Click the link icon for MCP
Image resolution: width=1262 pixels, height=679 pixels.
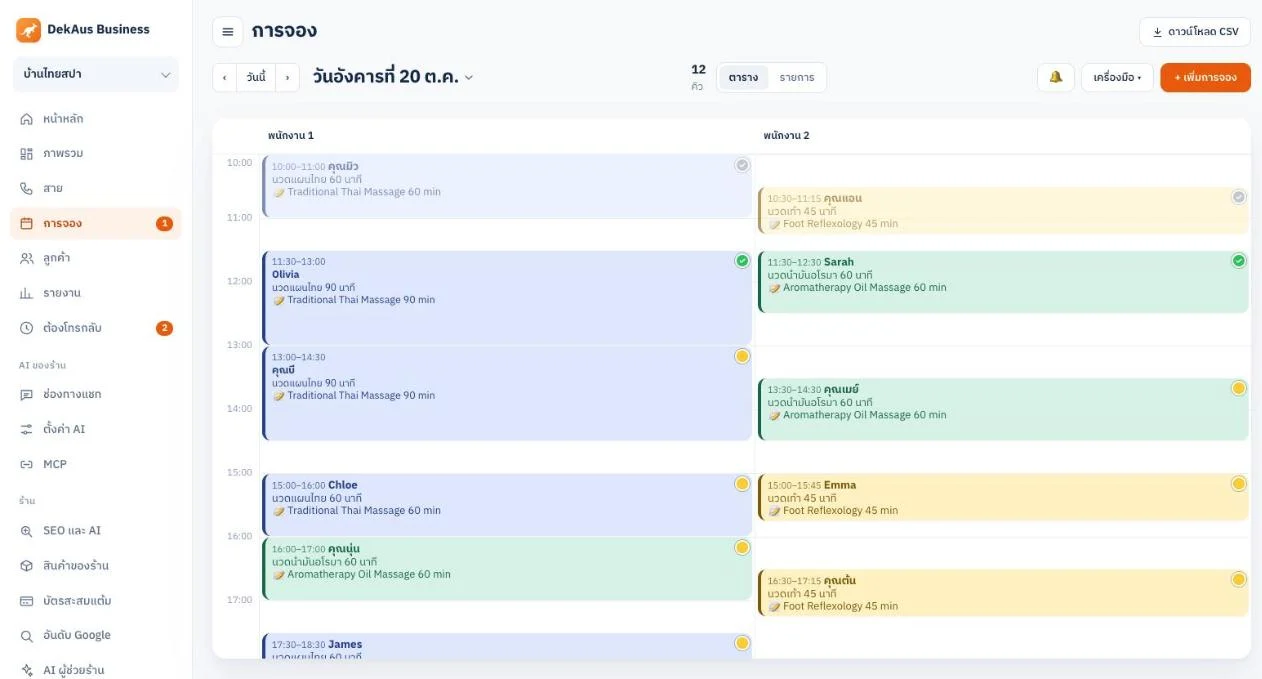coord(27,464)
